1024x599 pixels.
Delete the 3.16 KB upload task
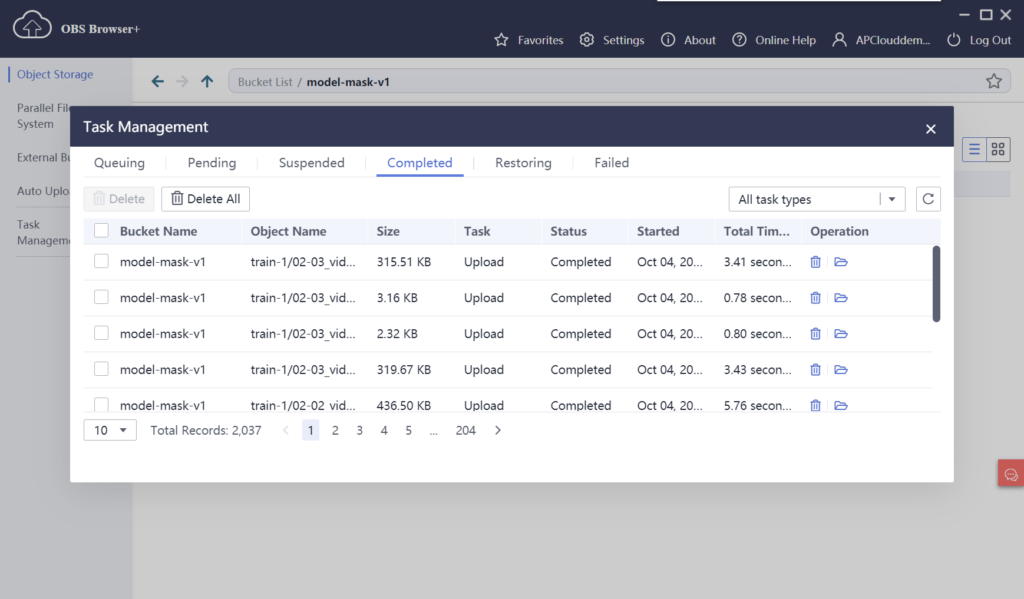(815, 298)
